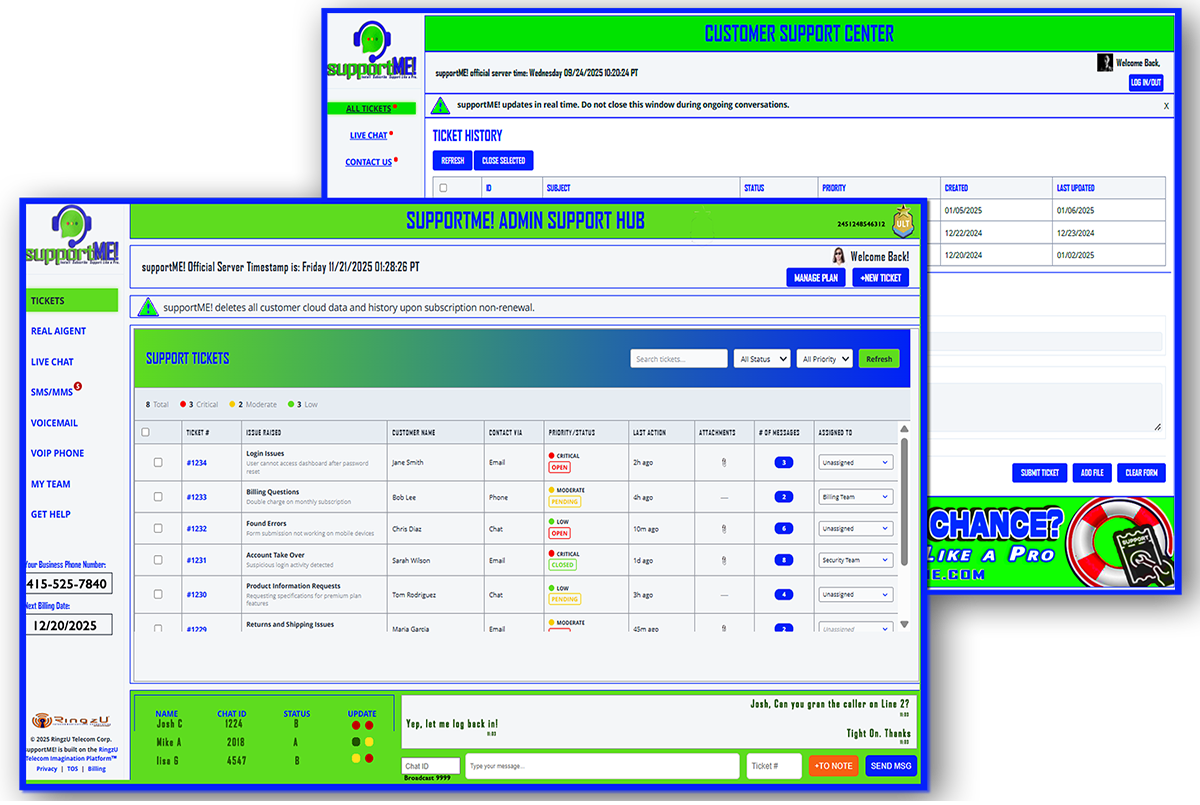Image resolution: width=1200 pixels, height=805 pixels.
Task: Click the SEND MSG button in the chat panel
Action: (x=889, y=765)
